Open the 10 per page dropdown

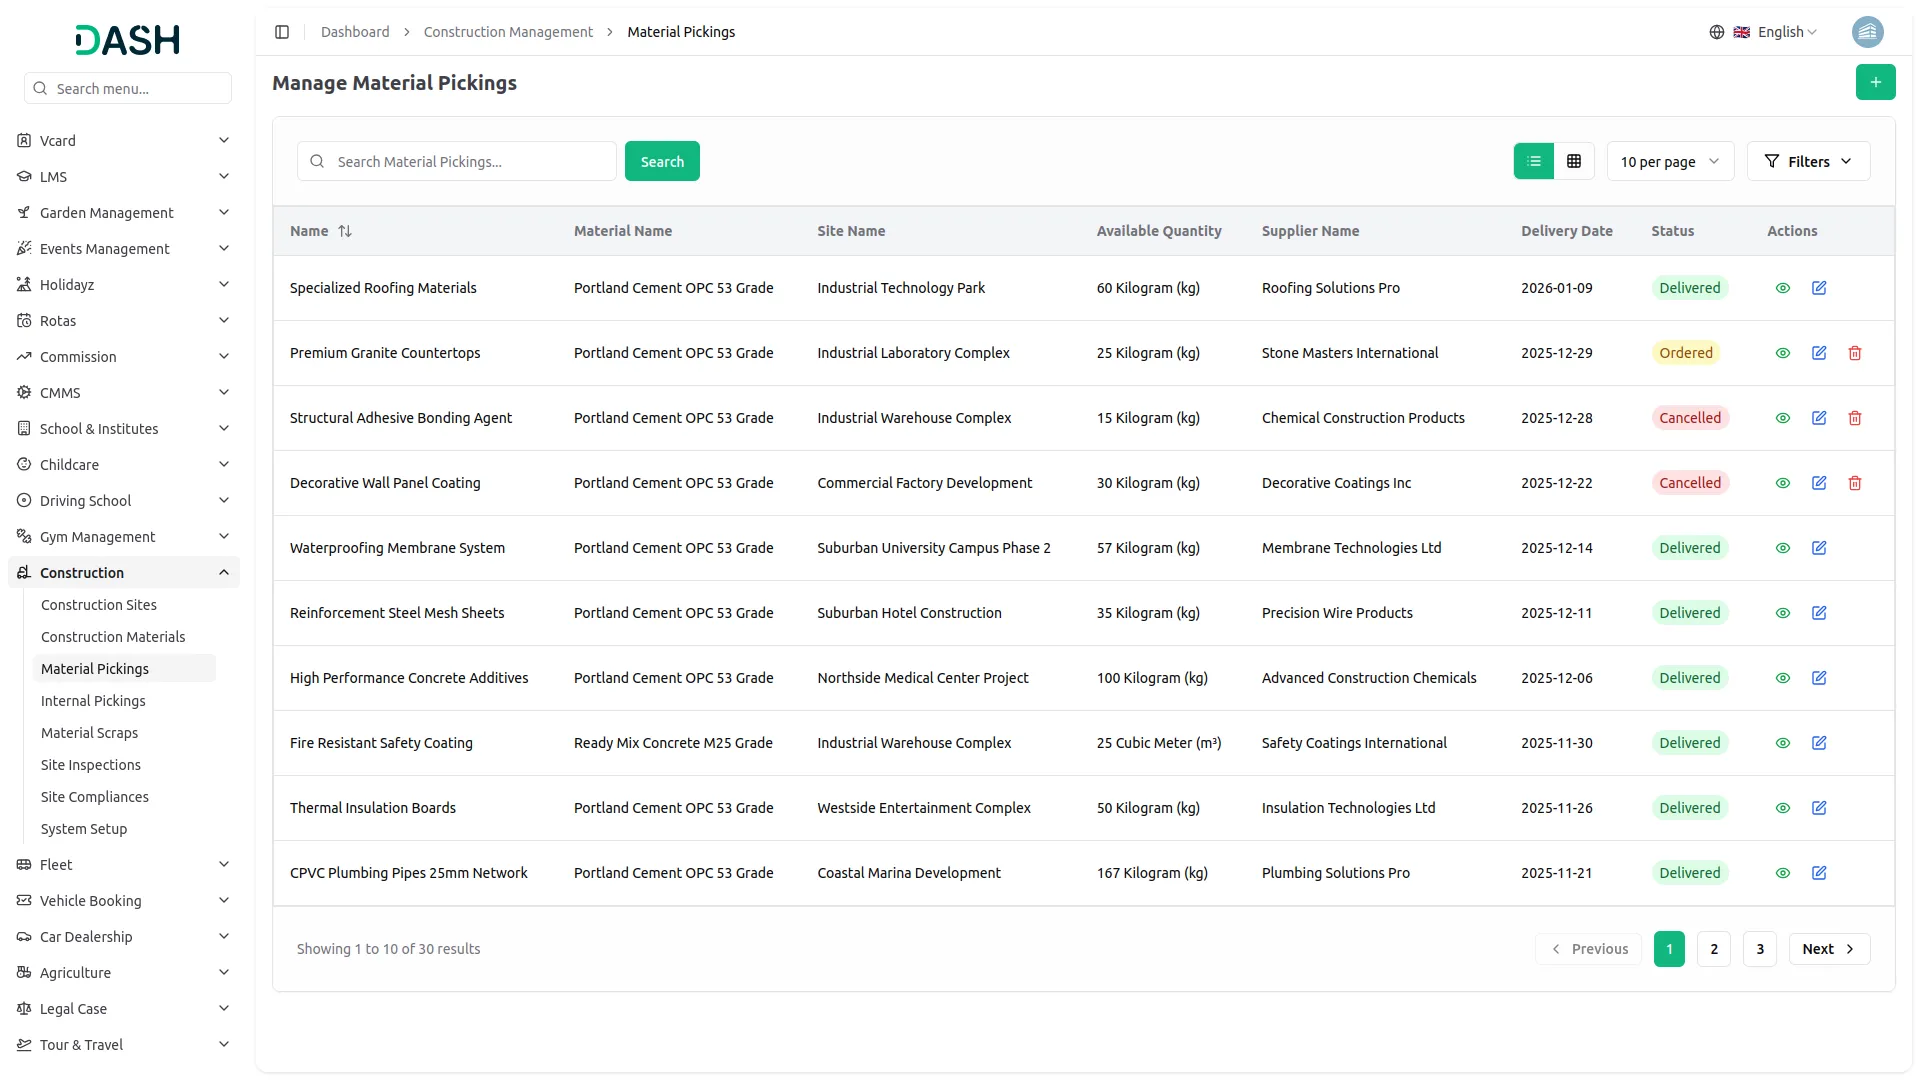click(x=1669, y=161)
